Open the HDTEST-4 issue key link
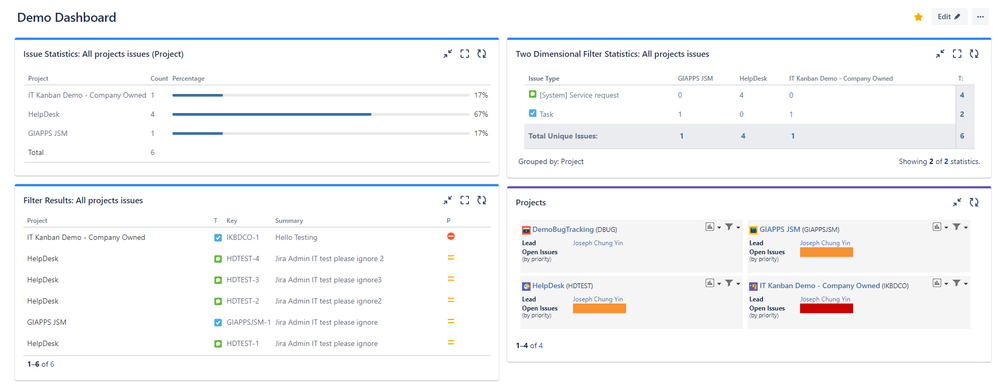This screenshot has width=998, height=389. click(x=243, y=258)
